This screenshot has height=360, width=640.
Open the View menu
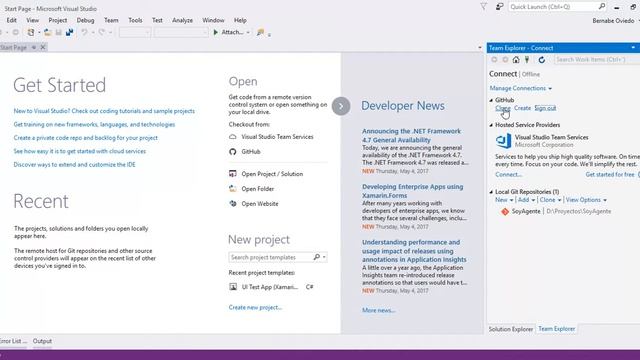[33, 20]
